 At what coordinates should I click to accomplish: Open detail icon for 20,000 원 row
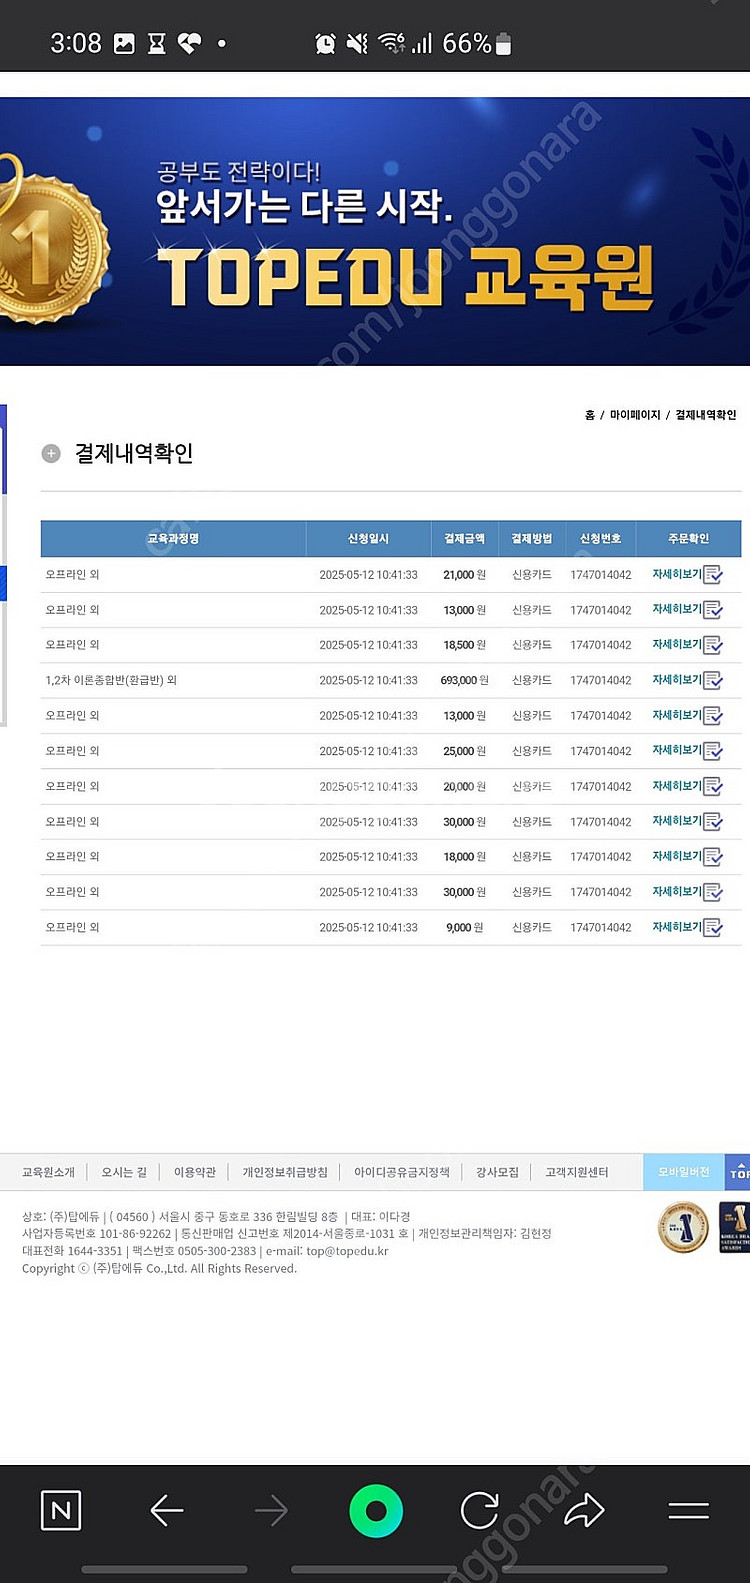pos(713,786)
